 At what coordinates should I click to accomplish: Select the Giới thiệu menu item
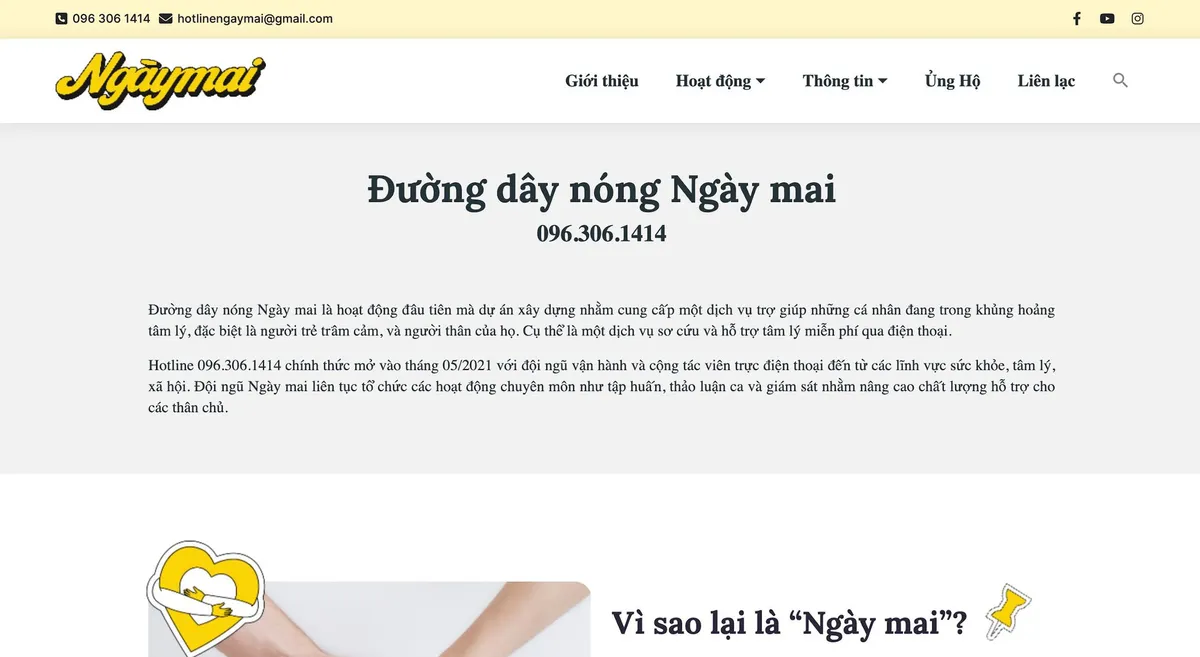(602, 80)
